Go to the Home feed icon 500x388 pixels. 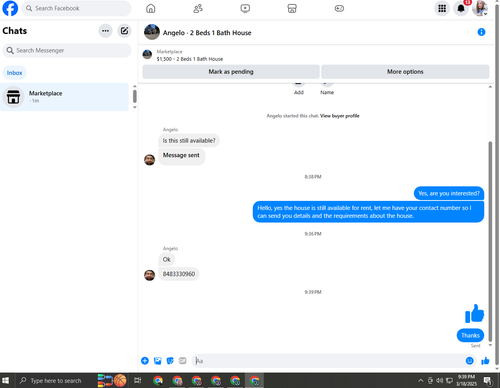coord(151,8)
